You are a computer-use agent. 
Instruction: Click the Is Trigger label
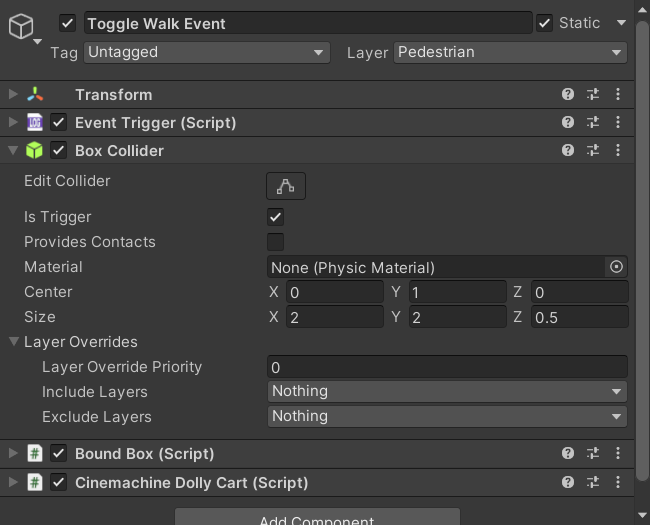pyautogui.click(x=58, y=217)
